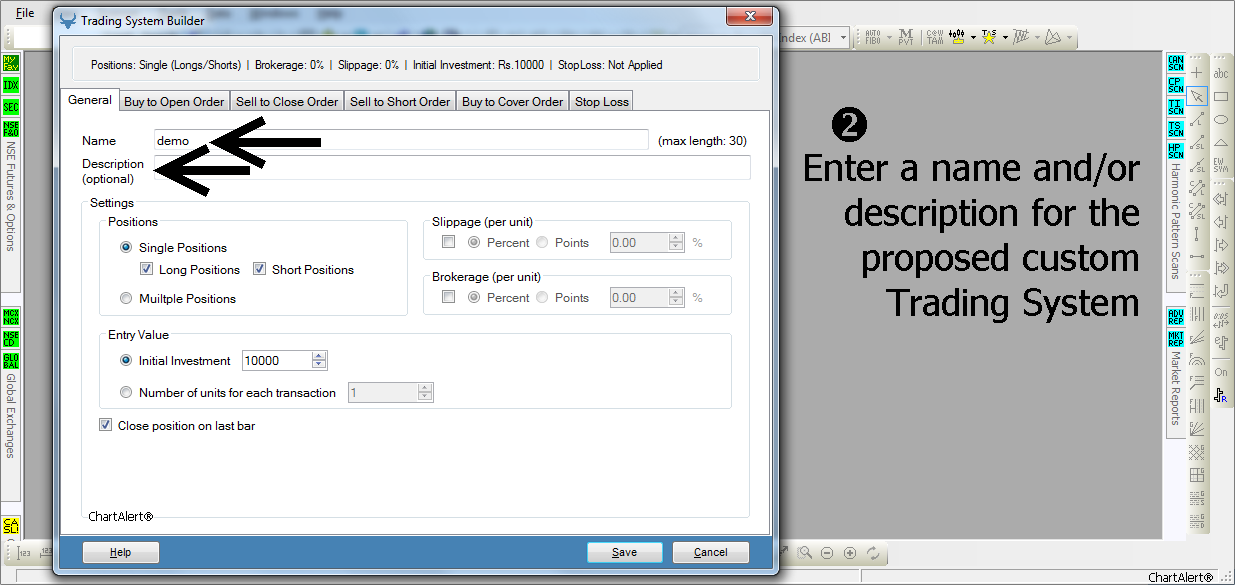The image size is (1235, 585).
Task: Click the Save button
Action: pyautogui.click(x=625, y=552)
